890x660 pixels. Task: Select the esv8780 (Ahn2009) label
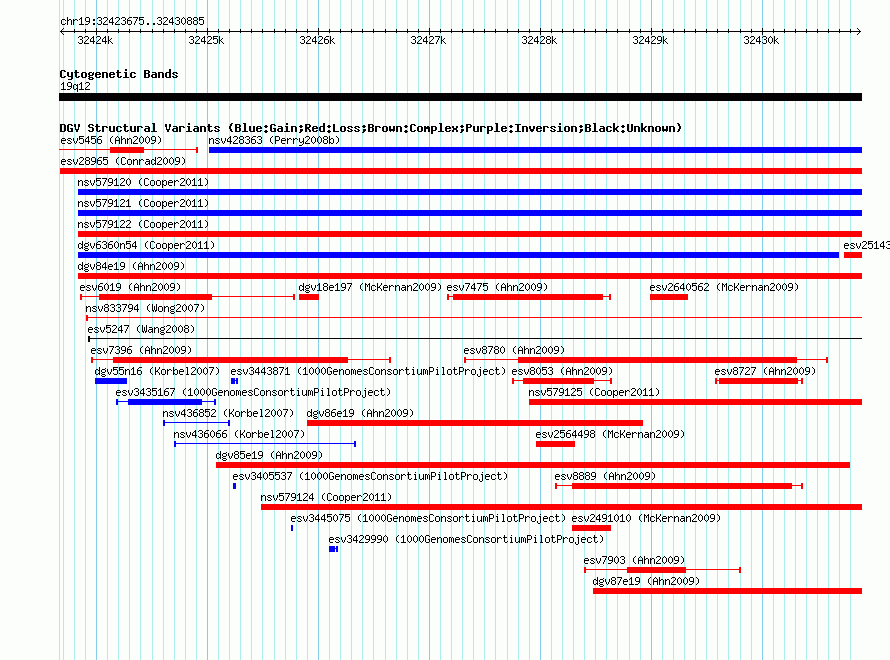514,350
